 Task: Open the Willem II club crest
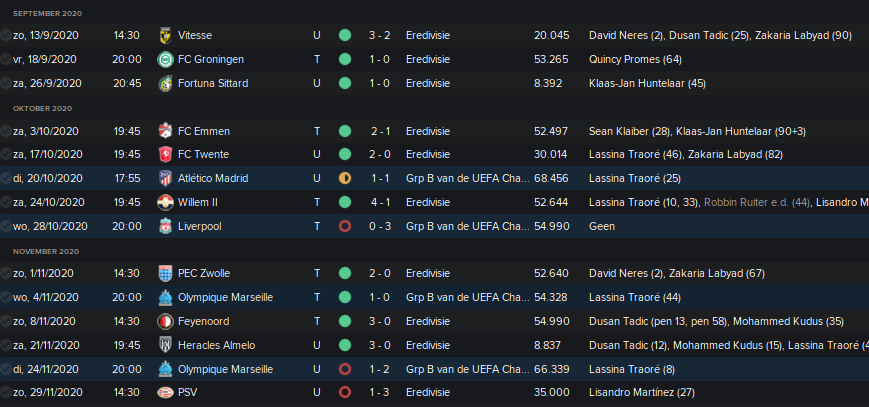click(x=165, y=202)
